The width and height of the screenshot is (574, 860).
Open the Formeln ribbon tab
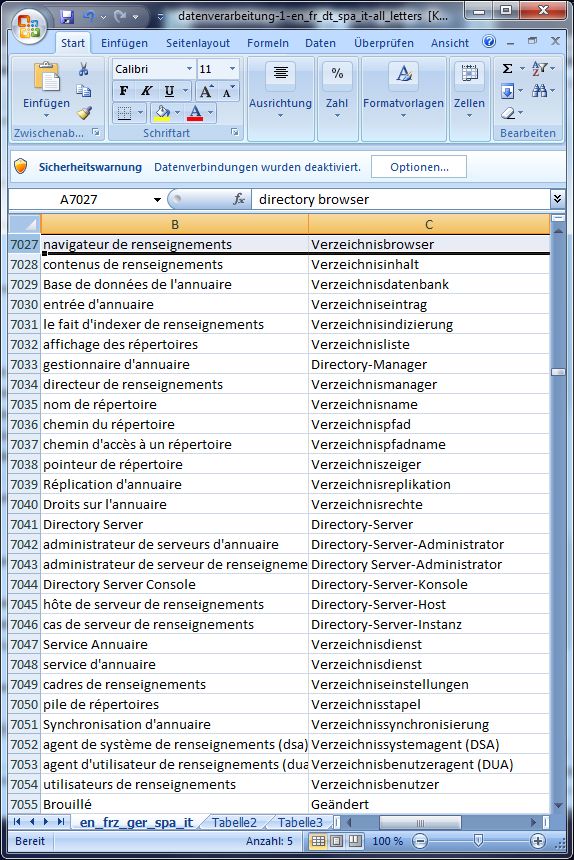coord(268,43)
